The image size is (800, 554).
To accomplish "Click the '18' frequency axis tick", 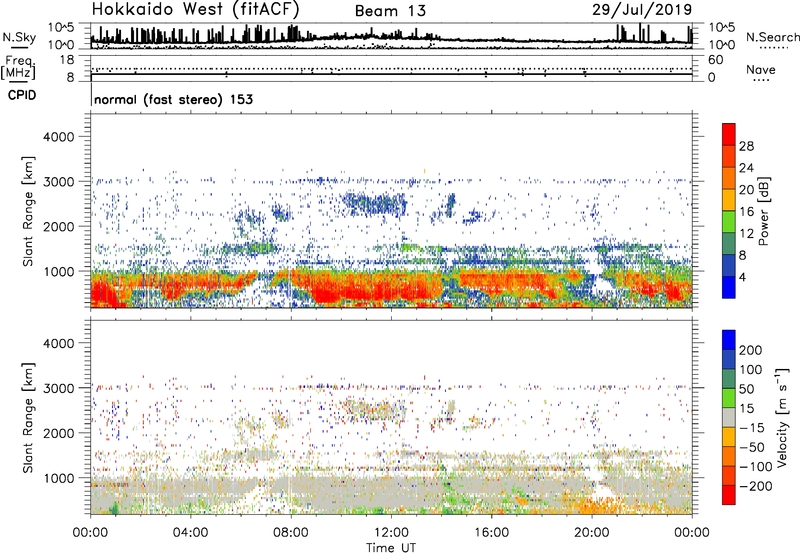I will (x=67, y=60).
